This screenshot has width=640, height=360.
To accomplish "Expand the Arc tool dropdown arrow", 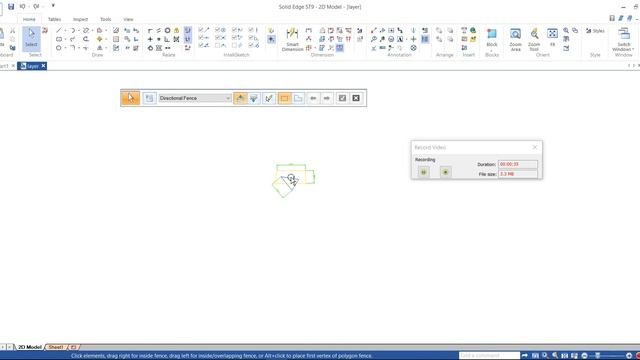I will coord(79,31).
